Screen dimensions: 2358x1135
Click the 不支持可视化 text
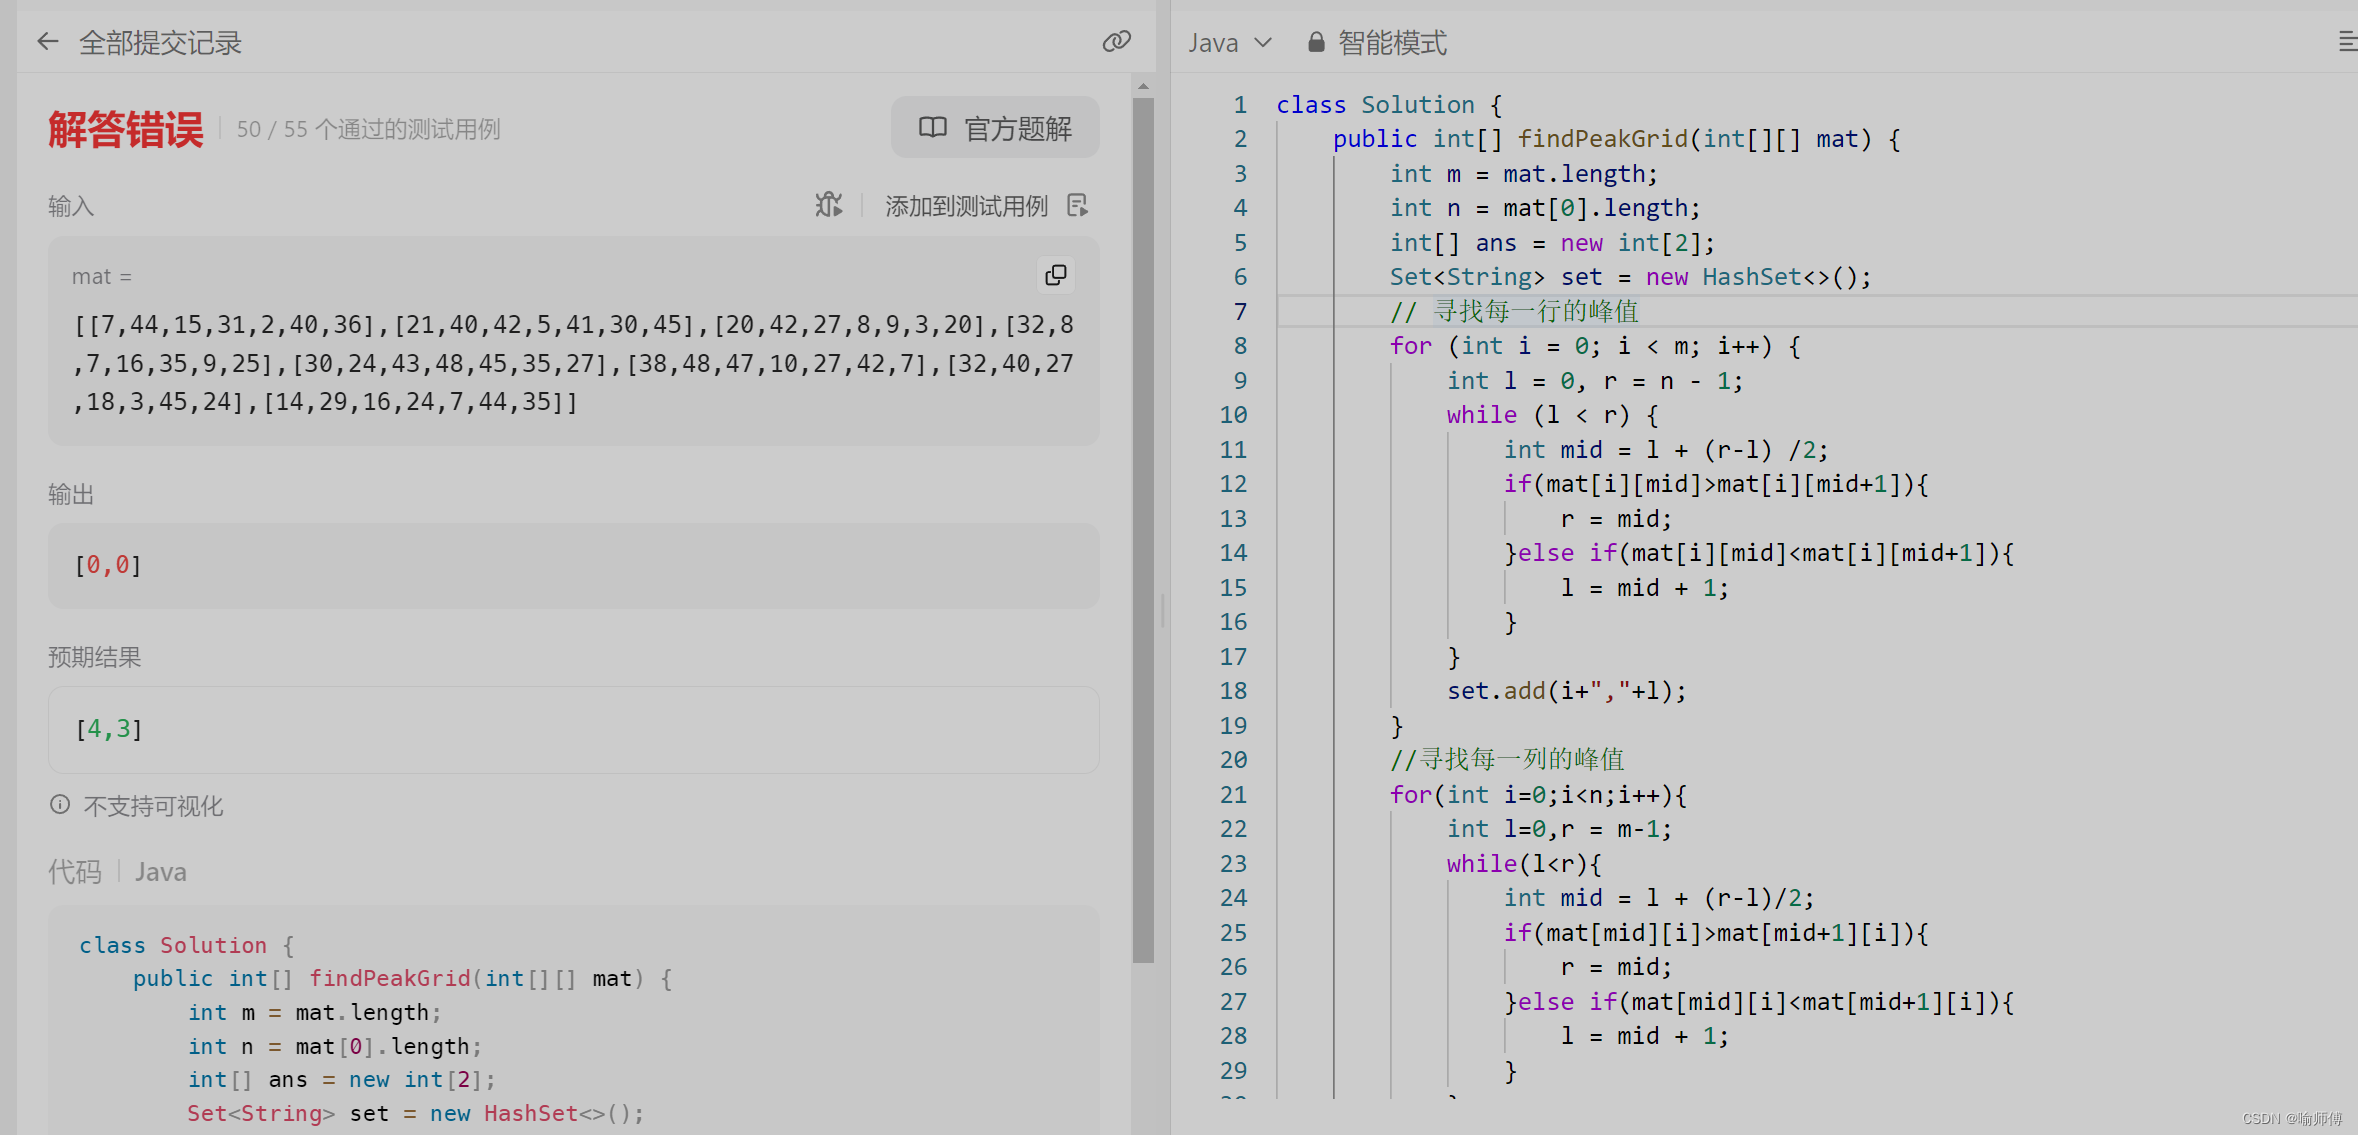click(x=153, y=806)
